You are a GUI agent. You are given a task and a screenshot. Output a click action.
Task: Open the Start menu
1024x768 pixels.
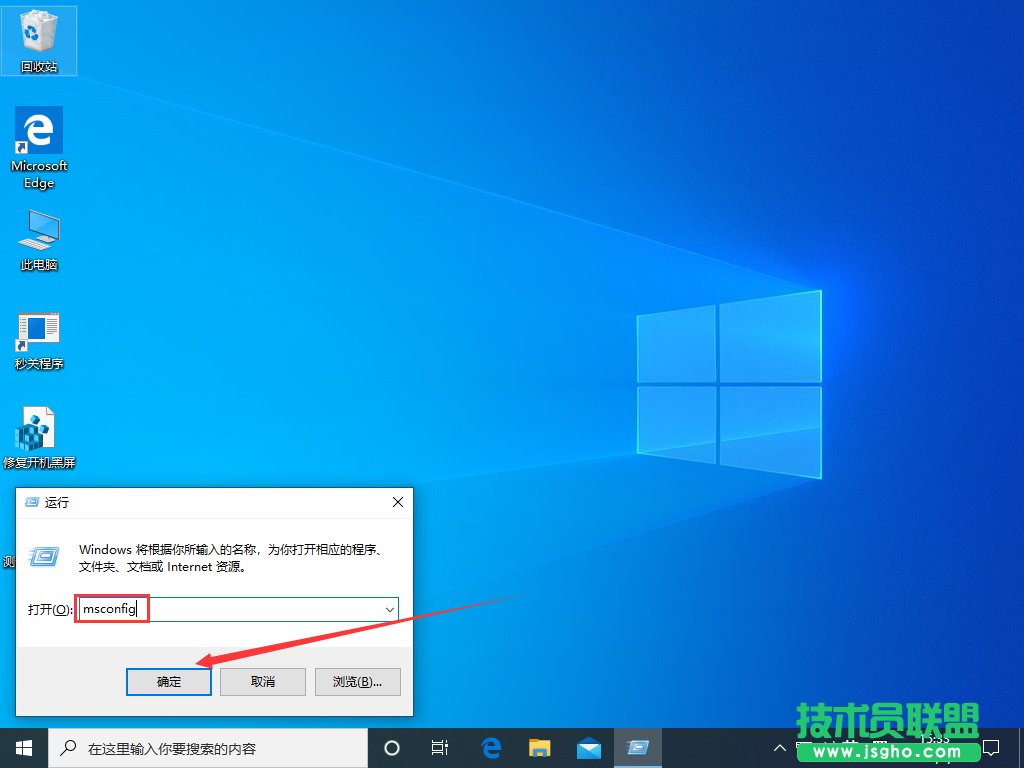pyautogui.click(x=22, y=747)
